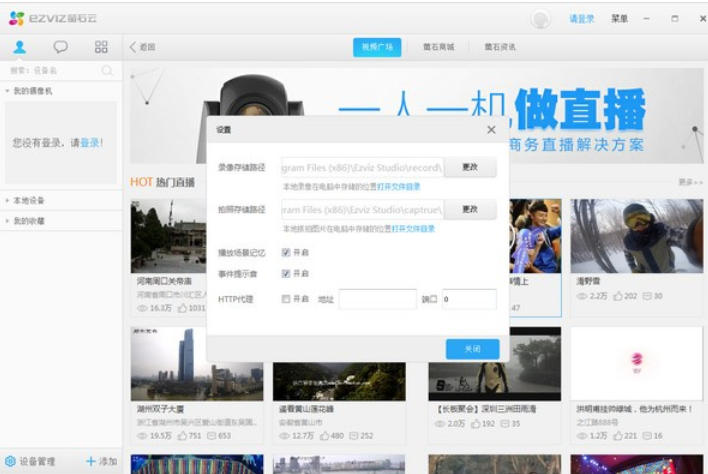The image size is (708, 474).
Task: Open the 菜单 menu in title bar
Action: tap(619, 19)
